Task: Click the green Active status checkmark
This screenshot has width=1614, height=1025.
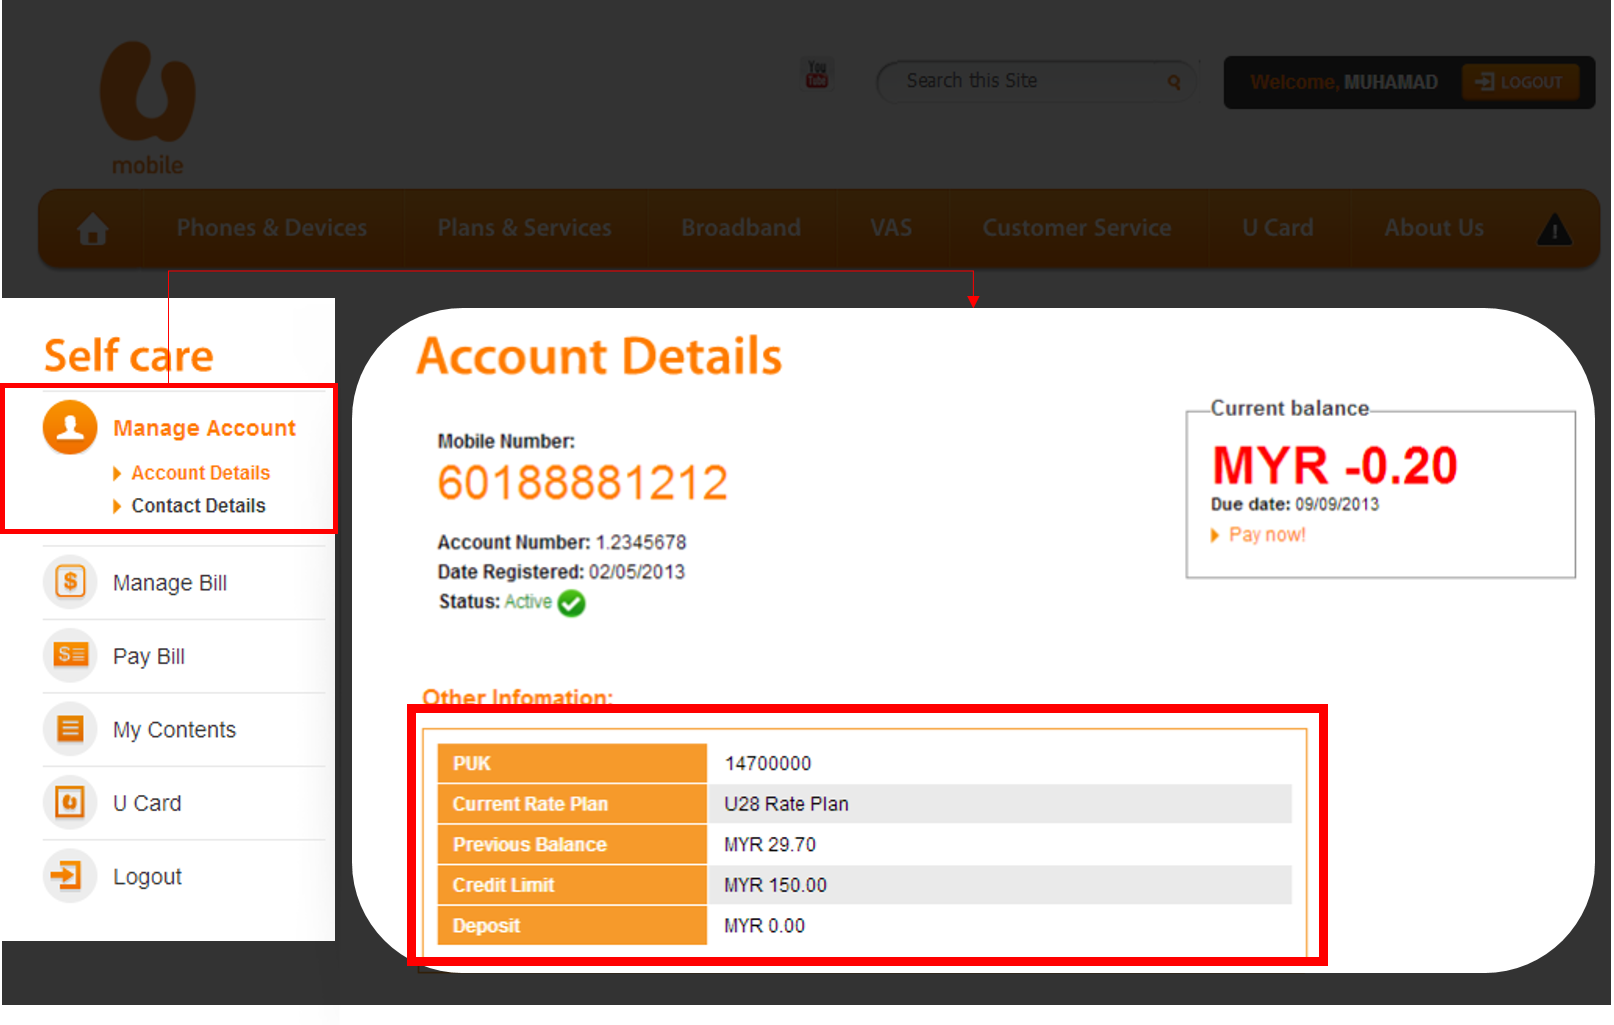Action: (x=572, y=603)
